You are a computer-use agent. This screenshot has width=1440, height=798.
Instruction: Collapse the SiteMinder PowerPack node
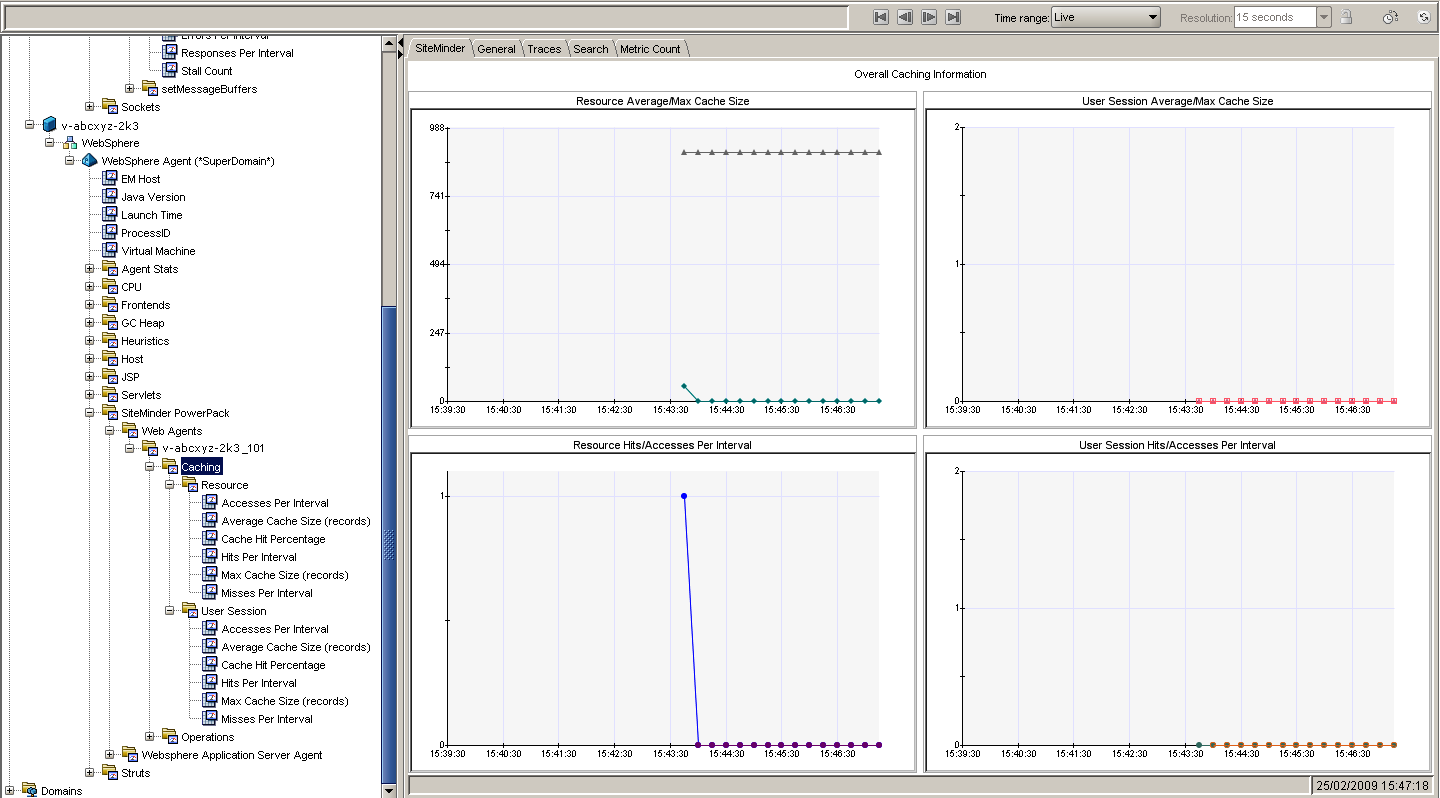tap(90, 413)
